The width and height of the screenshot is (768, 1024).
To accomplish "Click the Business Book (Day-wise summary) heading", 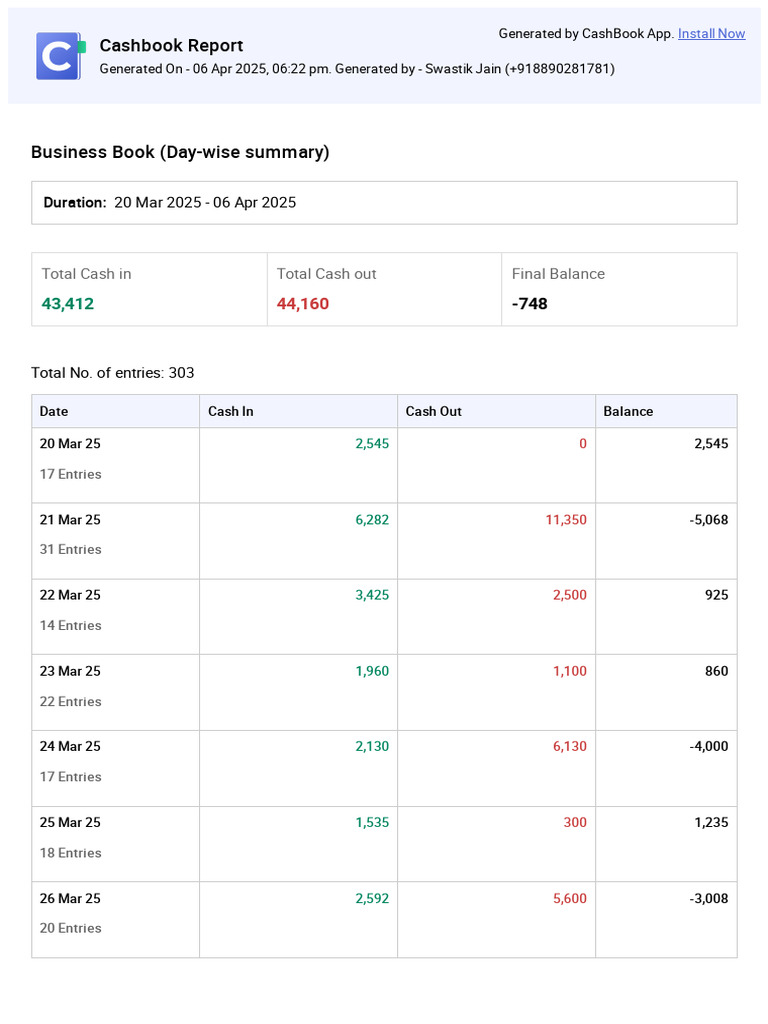I will pyautogui.click(x=180, y=152).
